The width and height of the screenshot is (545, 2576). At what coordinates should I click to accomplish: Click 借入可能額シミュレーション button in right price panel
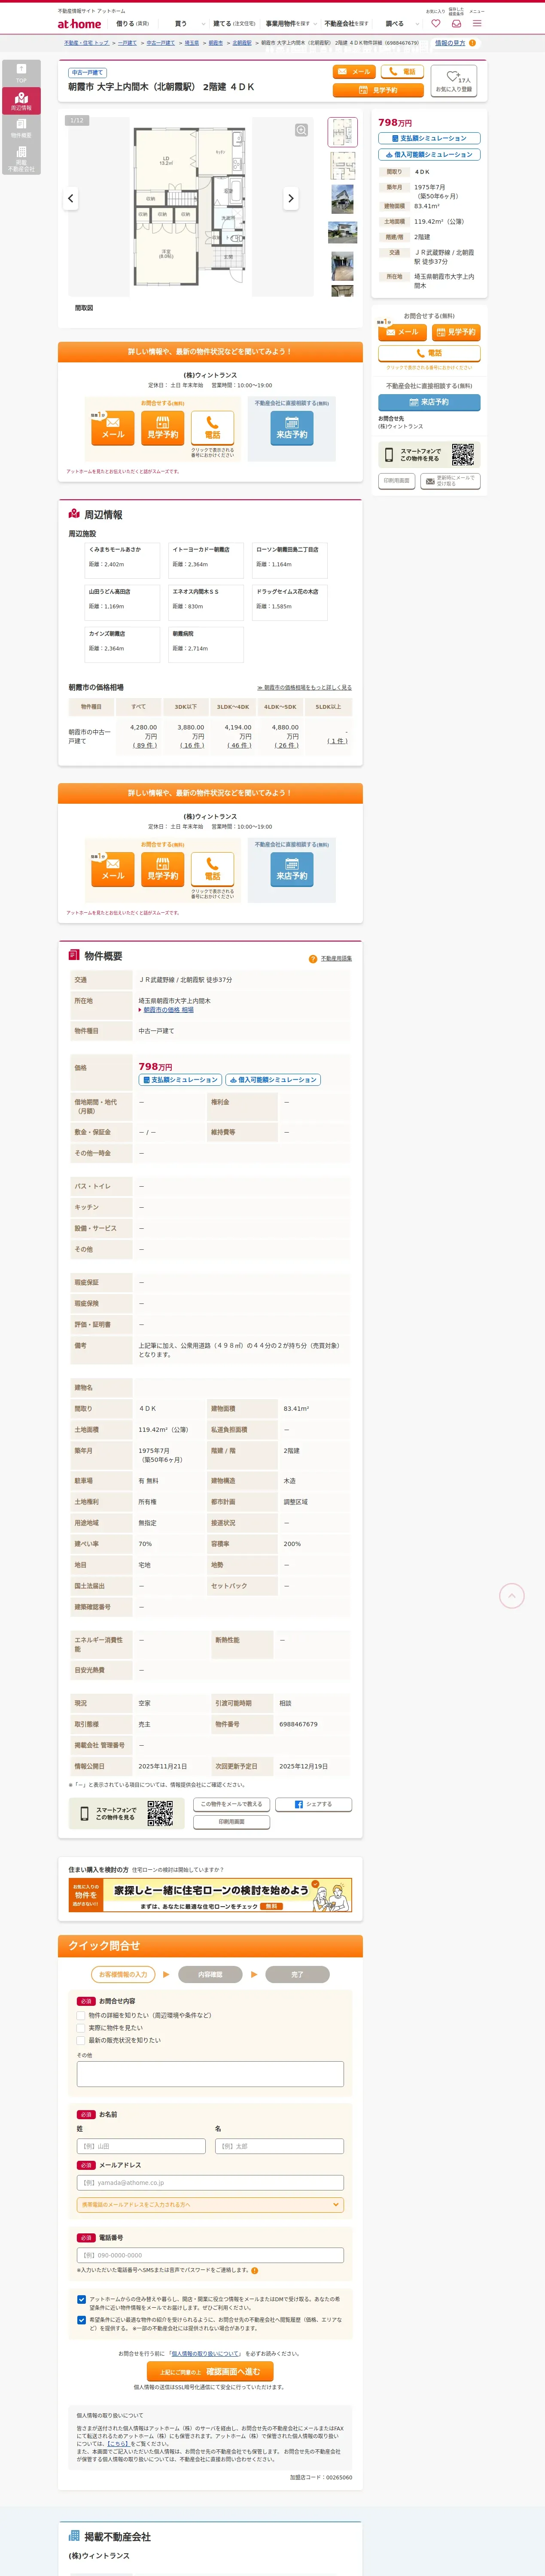coord(429,155)
